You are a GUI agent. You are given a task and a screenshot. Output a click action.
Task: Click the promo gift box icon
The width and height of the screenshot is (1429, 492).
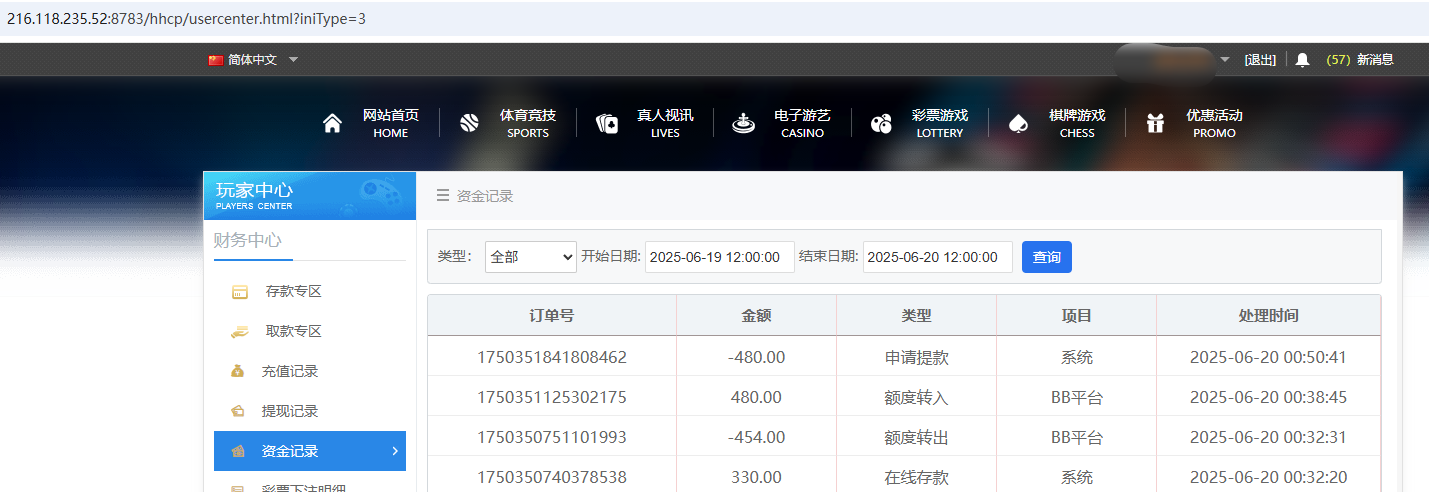[1155, 124]
